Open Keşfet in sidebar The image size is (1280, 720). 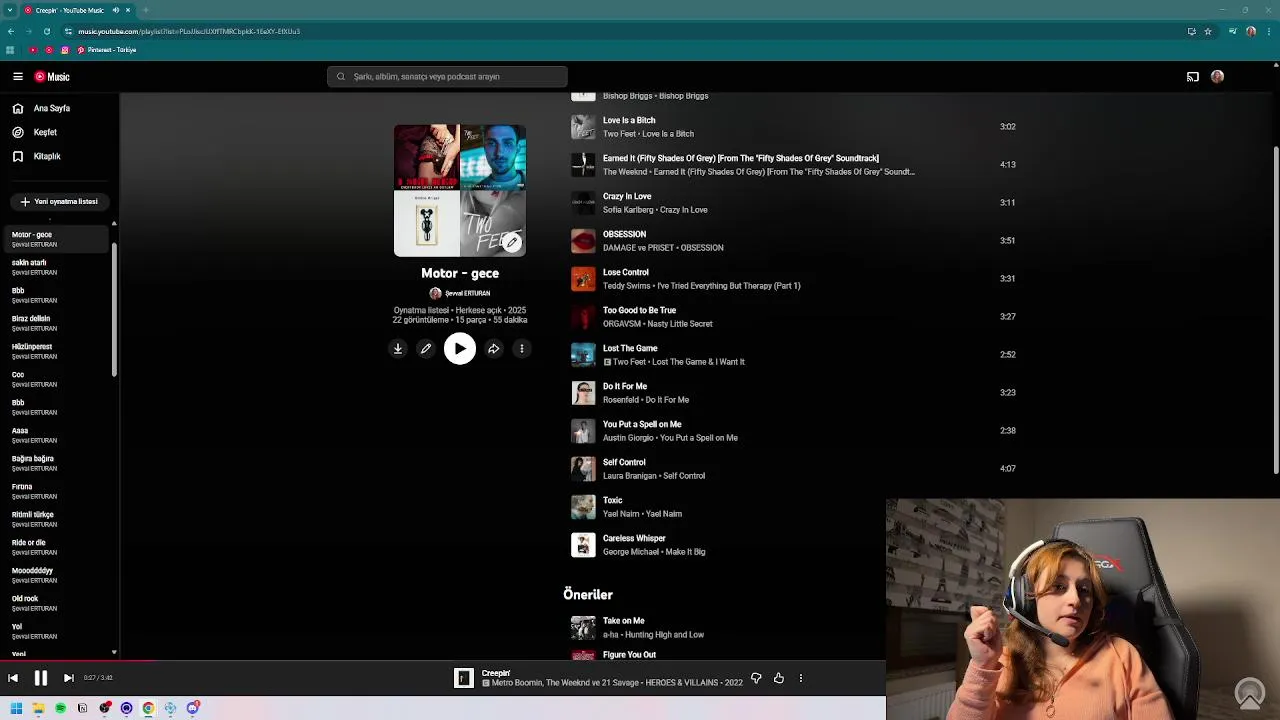click(x=45, y=132)
